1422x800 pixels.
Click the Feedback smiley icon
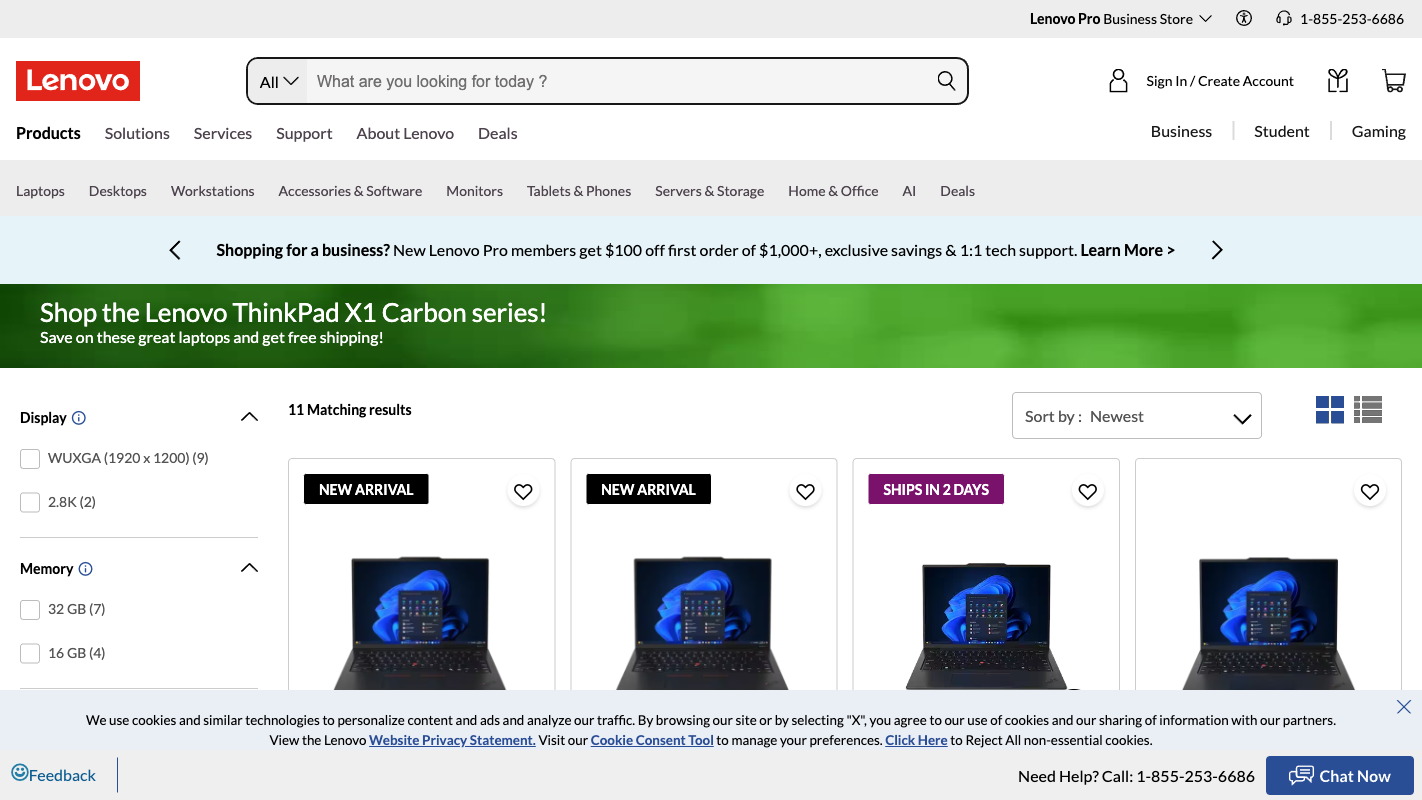(19, 773)
